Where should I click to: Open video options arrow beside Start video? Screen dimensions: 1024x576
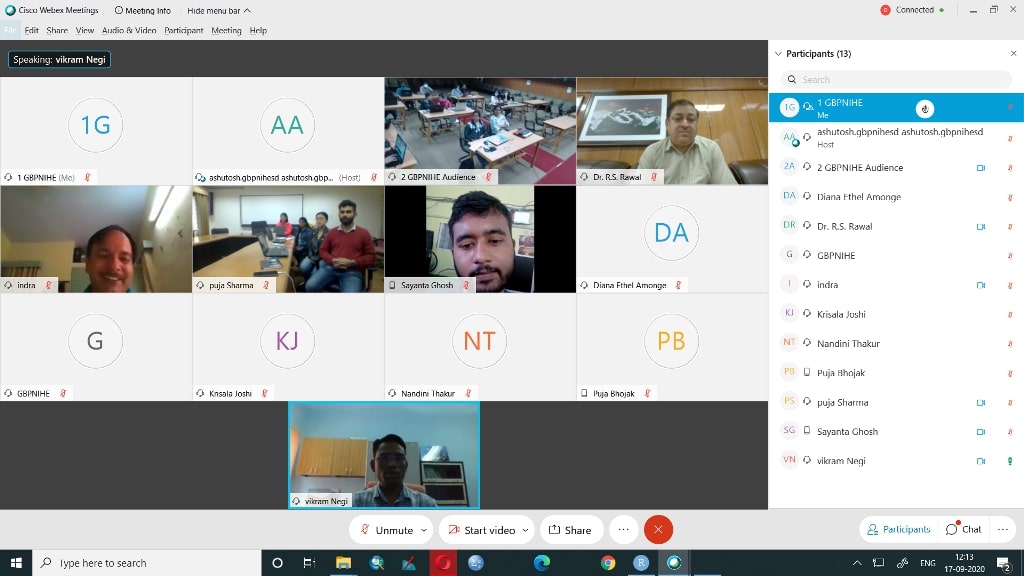pyautogui.click(x=525, y=530)
